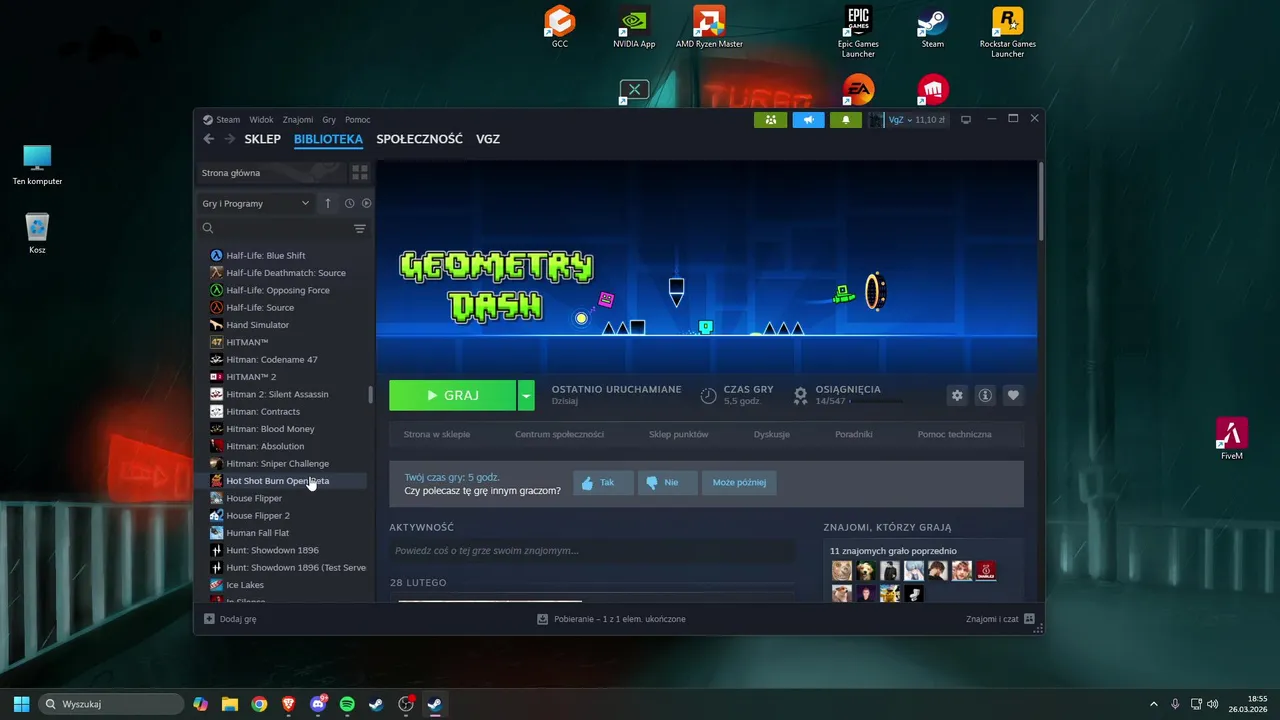Go forward with the right arrow
The image size is (1280, 720).
[230, 139]
